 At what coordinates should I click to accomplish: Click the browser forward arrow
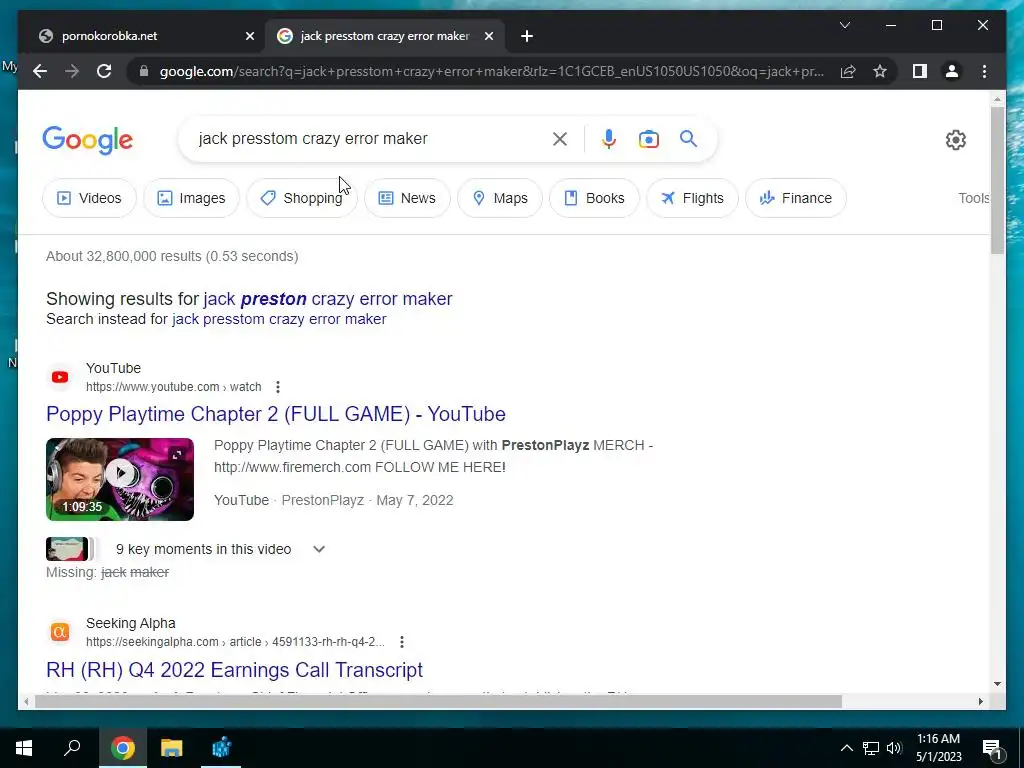[72, 71]
